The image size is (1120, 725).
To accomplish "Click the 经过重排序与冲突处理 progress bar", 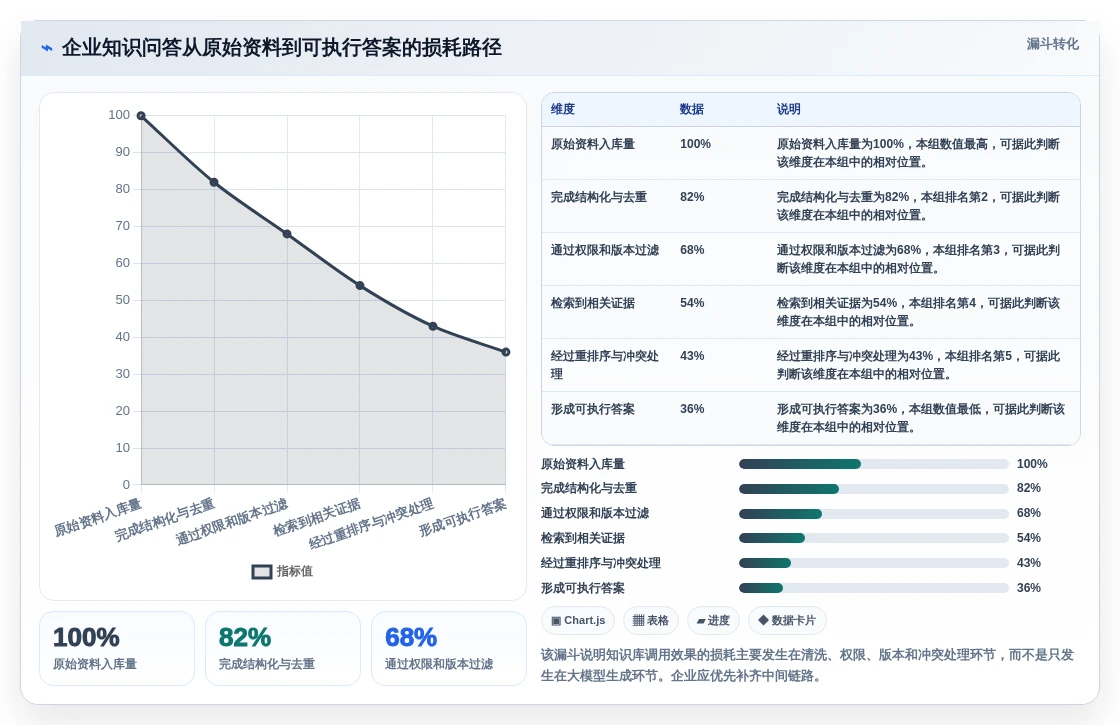I will pos(874,564).
